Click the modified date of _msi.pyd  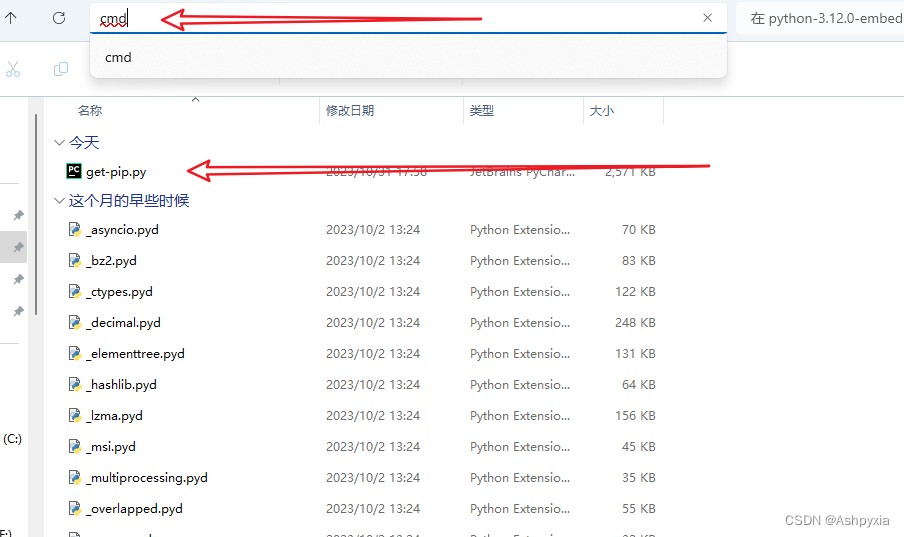pyautogui.click(x=373, y=447)
